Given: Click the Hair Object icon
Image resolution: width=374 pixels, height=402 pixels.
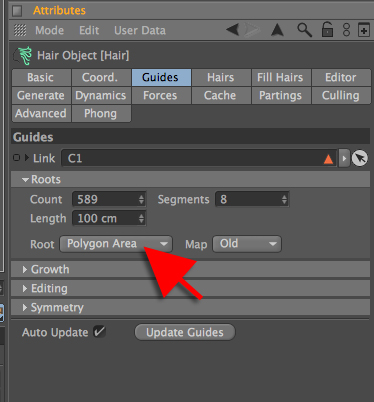Looking at the screenshot, I should pos(23,56).
